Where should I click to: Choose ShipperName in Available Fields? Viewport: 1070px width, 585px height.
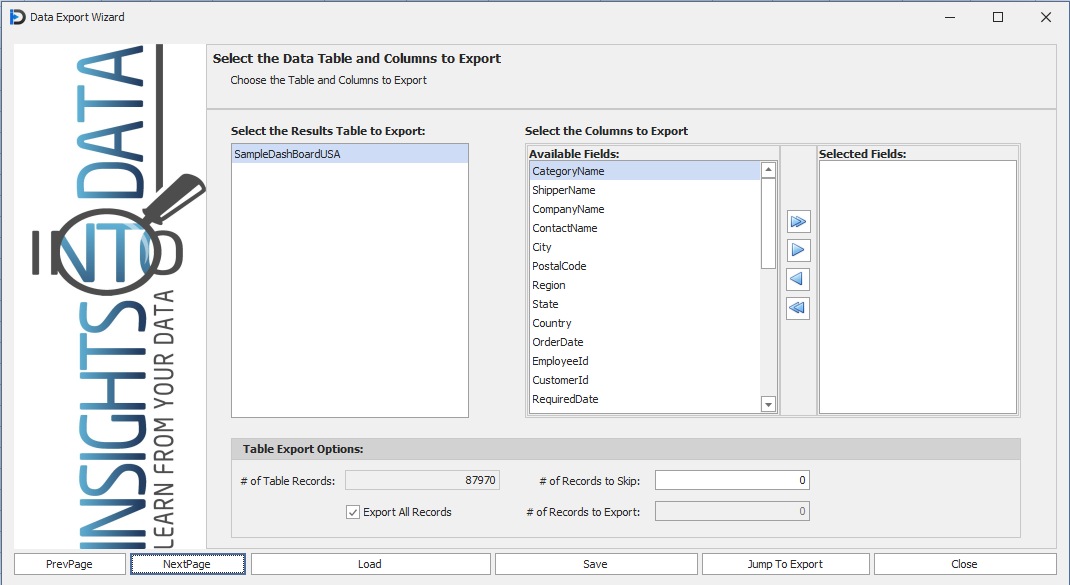tap(564, 190)
